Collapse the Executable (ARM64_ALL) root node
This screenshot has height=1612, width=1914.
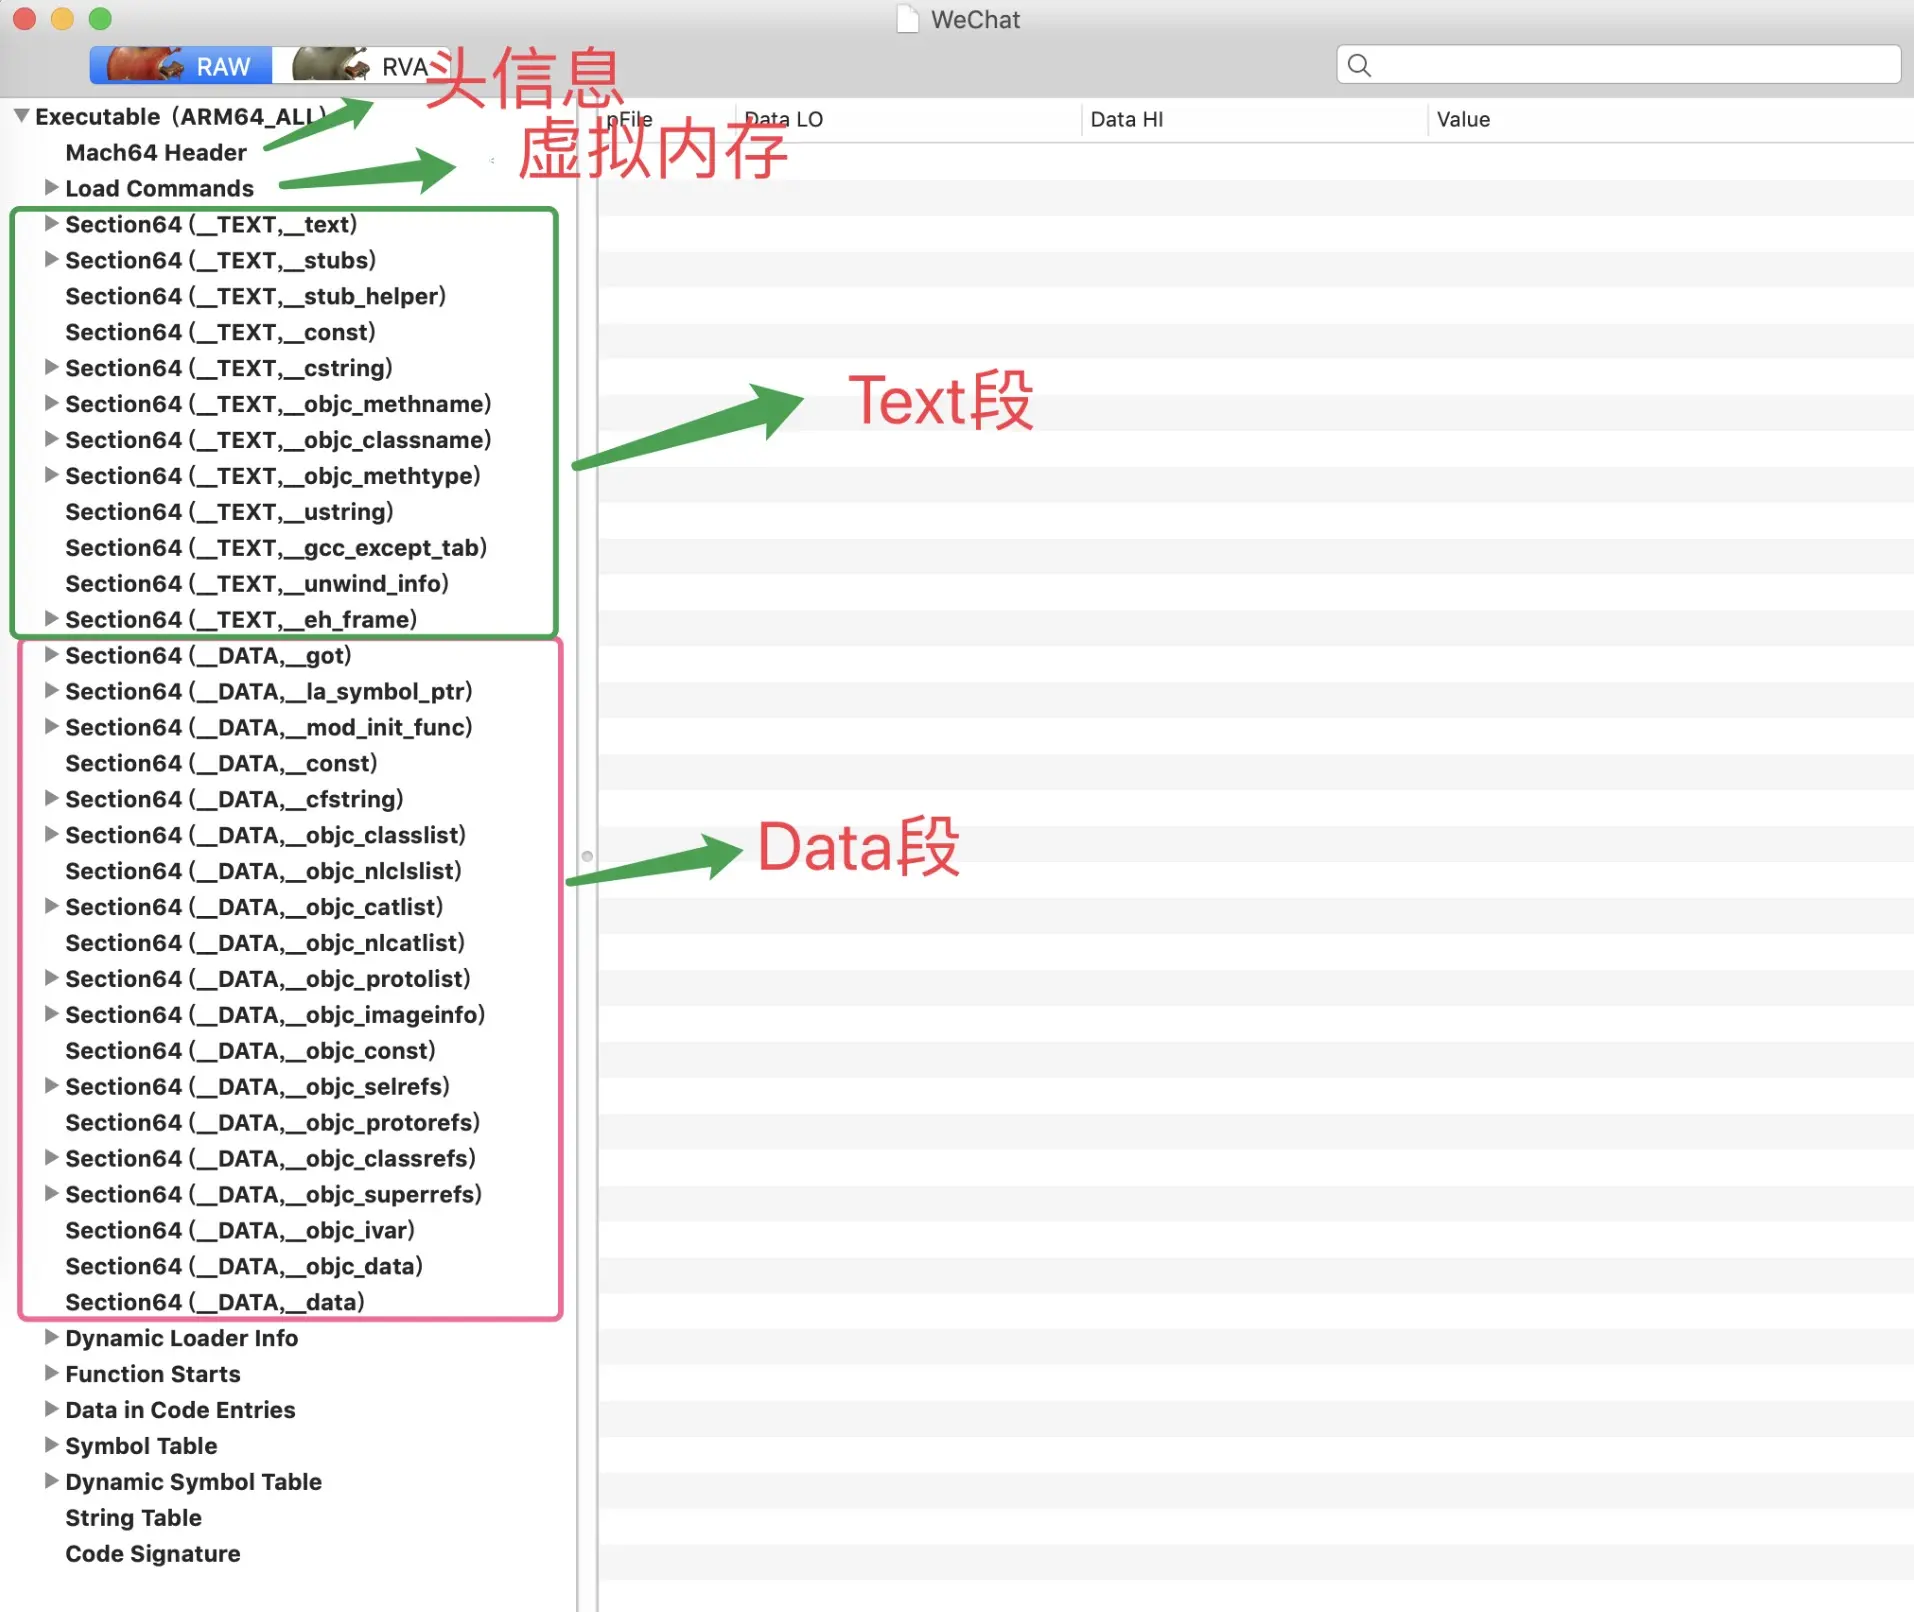coord(21,116)
